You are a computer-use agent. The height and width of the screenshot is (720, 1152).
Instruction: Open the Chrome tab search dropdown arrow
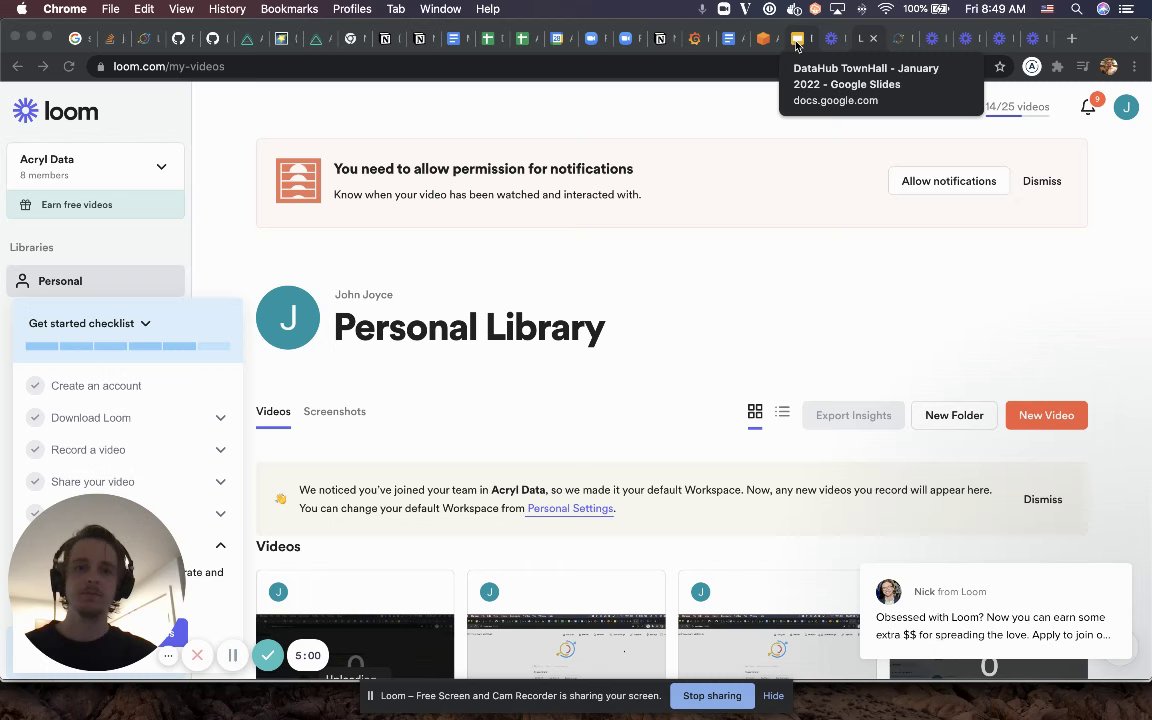tap(1134, 38)
